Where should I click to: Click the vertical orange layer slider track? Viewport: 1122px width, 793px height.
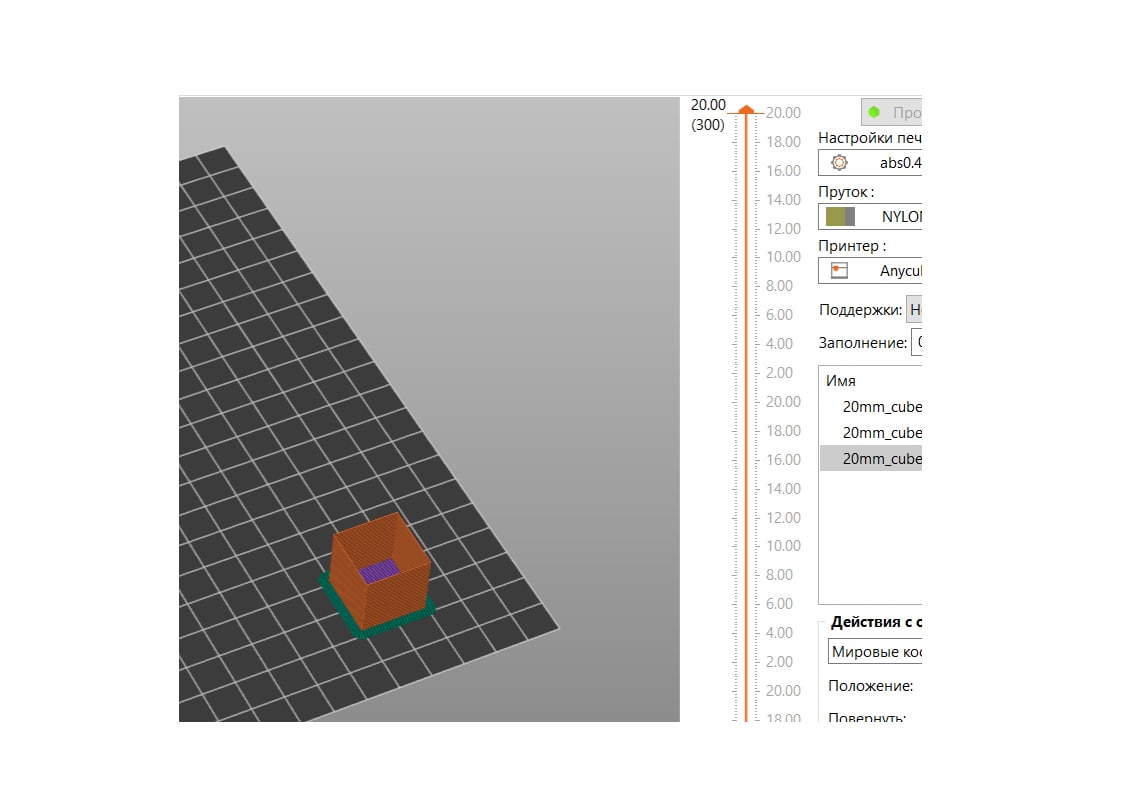[x=746, y=415]
